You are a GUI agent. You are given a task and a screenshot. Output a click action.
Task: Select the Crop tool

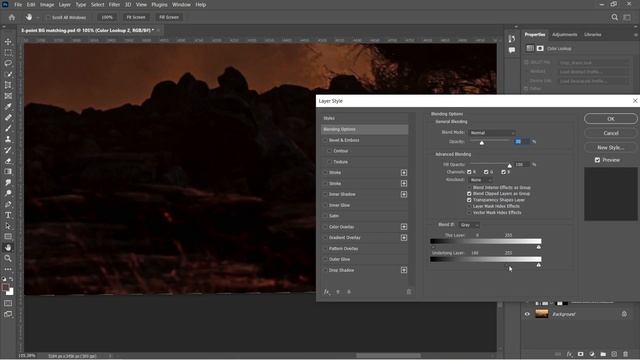pos(8,85)
